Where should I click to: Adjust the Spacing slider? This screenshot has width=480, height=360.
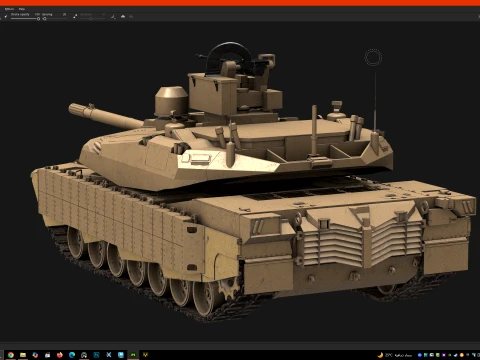click(55, 19)
